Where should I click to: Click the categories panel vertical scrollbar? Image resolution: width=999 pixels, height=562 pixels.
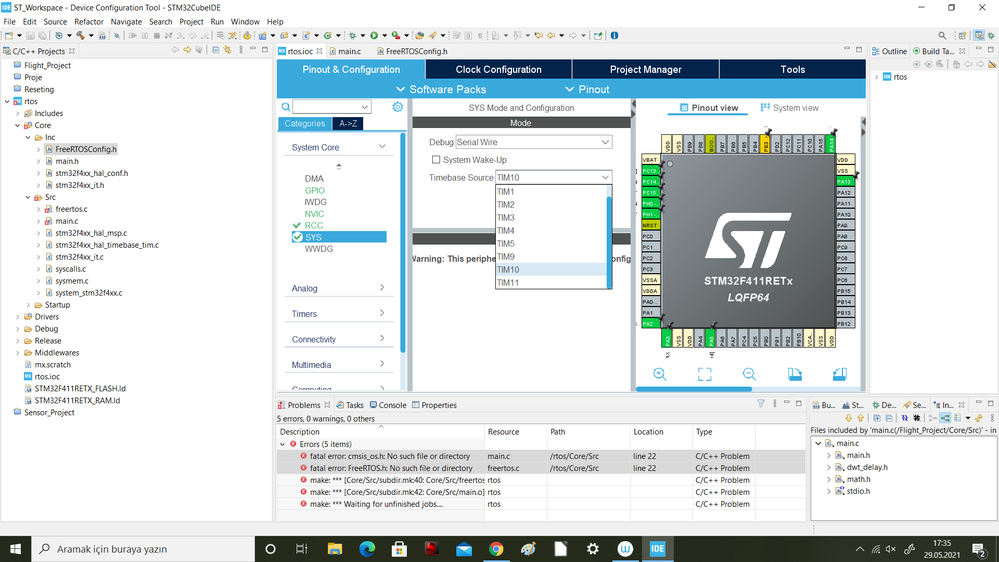click(403, 242)
